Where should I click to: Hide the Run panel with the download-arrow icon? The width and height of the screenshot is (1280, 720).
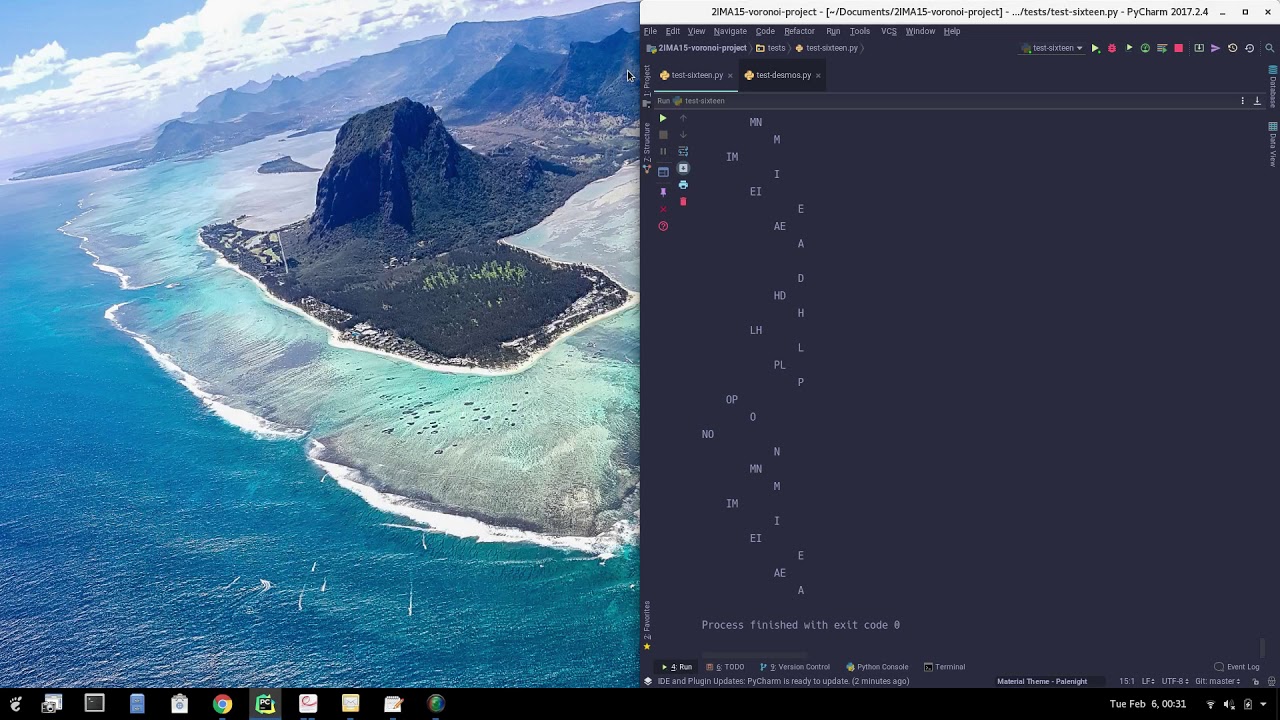pyautogui.click(x=1257, y=101)
